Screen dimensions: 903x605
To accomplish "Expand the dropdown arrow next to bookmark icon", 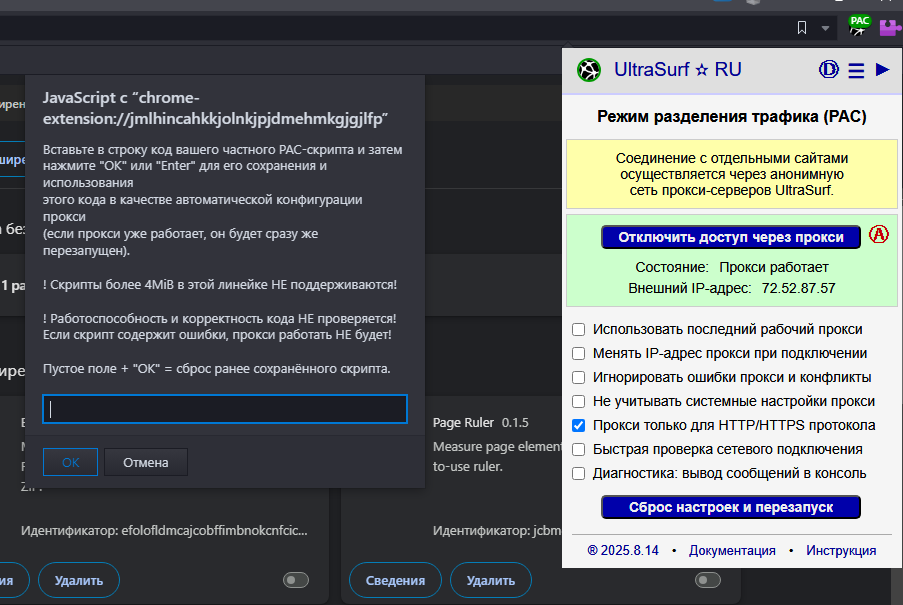I will (825, 28).
